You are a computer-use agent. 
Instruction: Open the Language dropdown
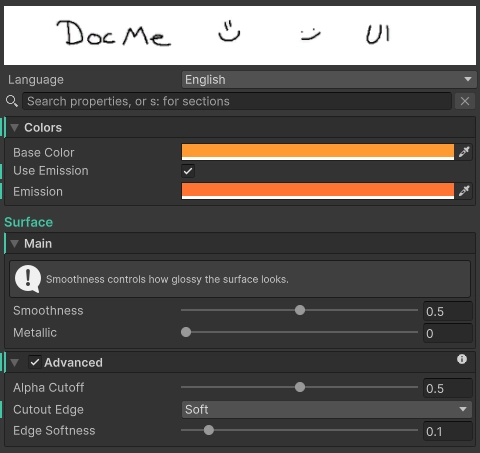pos(329,80)
